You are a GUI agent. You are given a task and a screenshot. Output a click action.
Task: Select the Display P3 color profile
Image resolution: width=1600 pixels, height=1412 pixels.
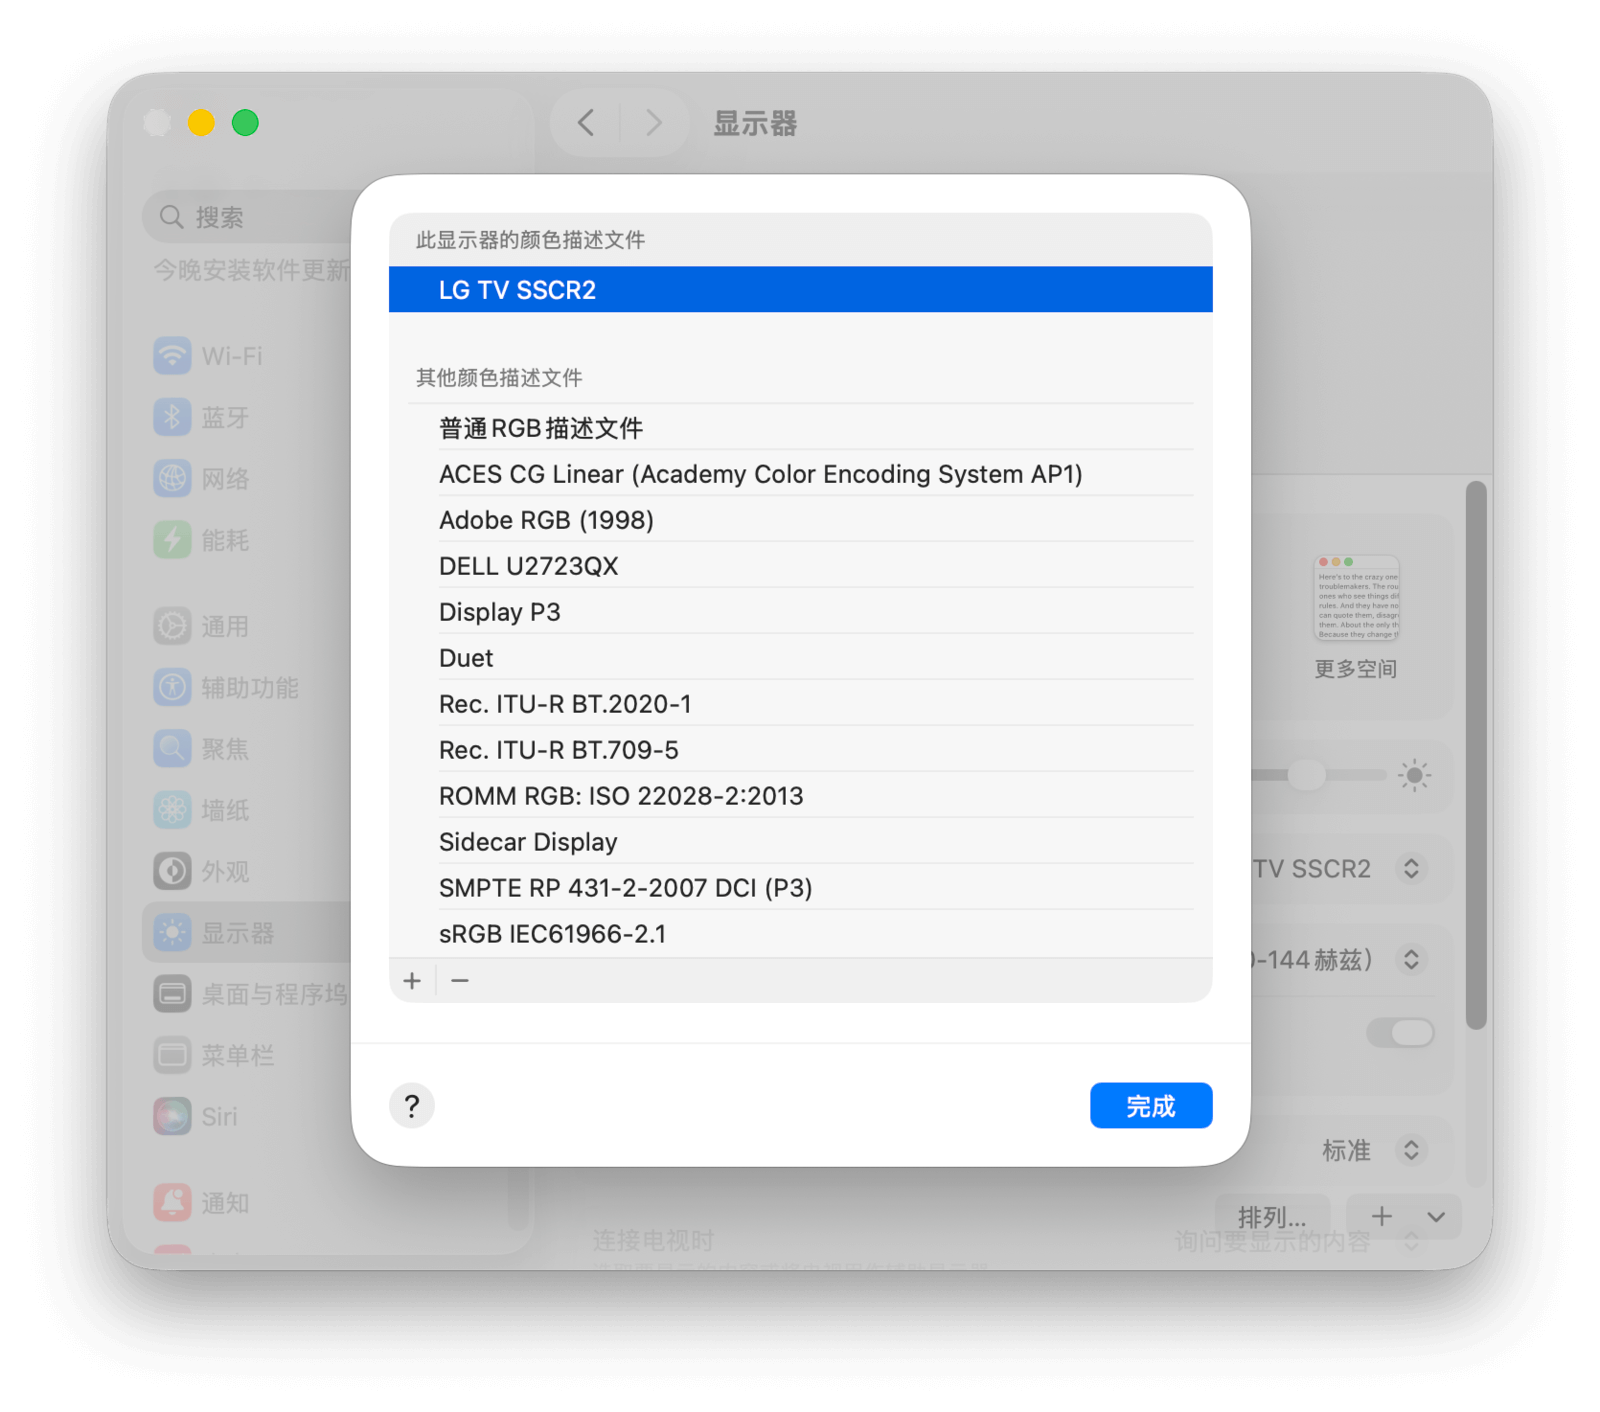pos(500,612)
